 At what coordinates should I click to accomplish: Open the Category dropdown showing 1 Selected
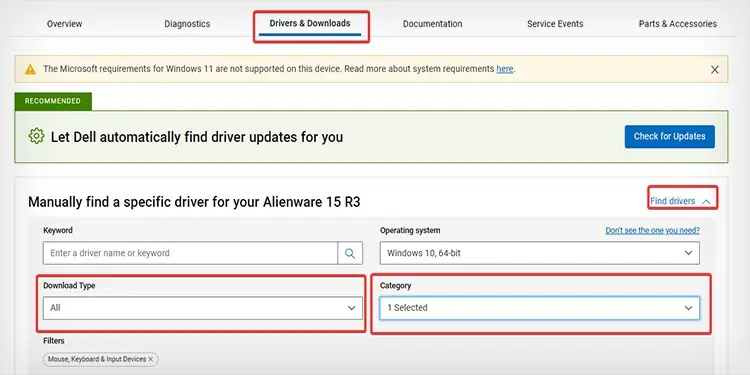(x=540, y=308)
